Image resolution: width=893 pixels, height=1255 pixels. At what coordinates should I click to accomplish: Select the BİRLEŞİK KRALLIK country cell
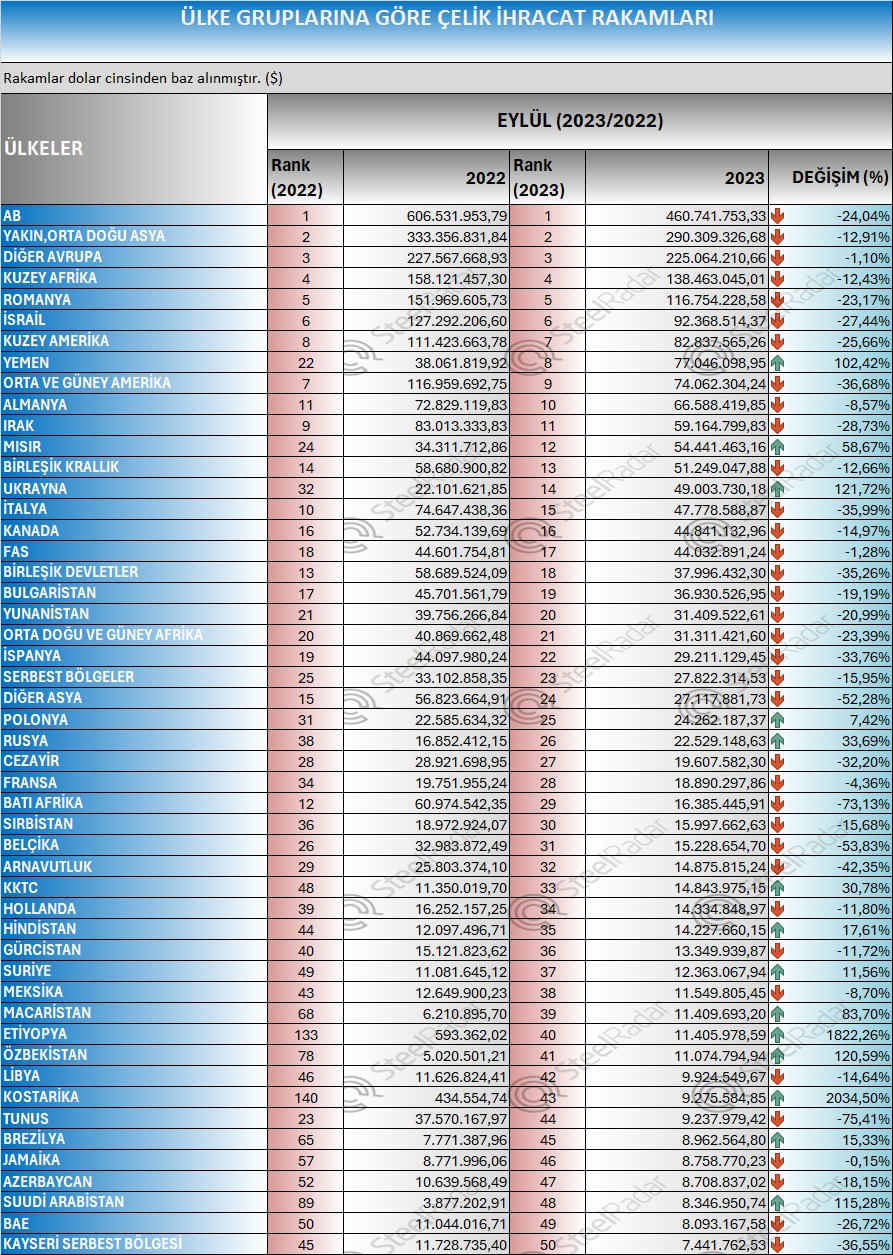click(134, 467)
